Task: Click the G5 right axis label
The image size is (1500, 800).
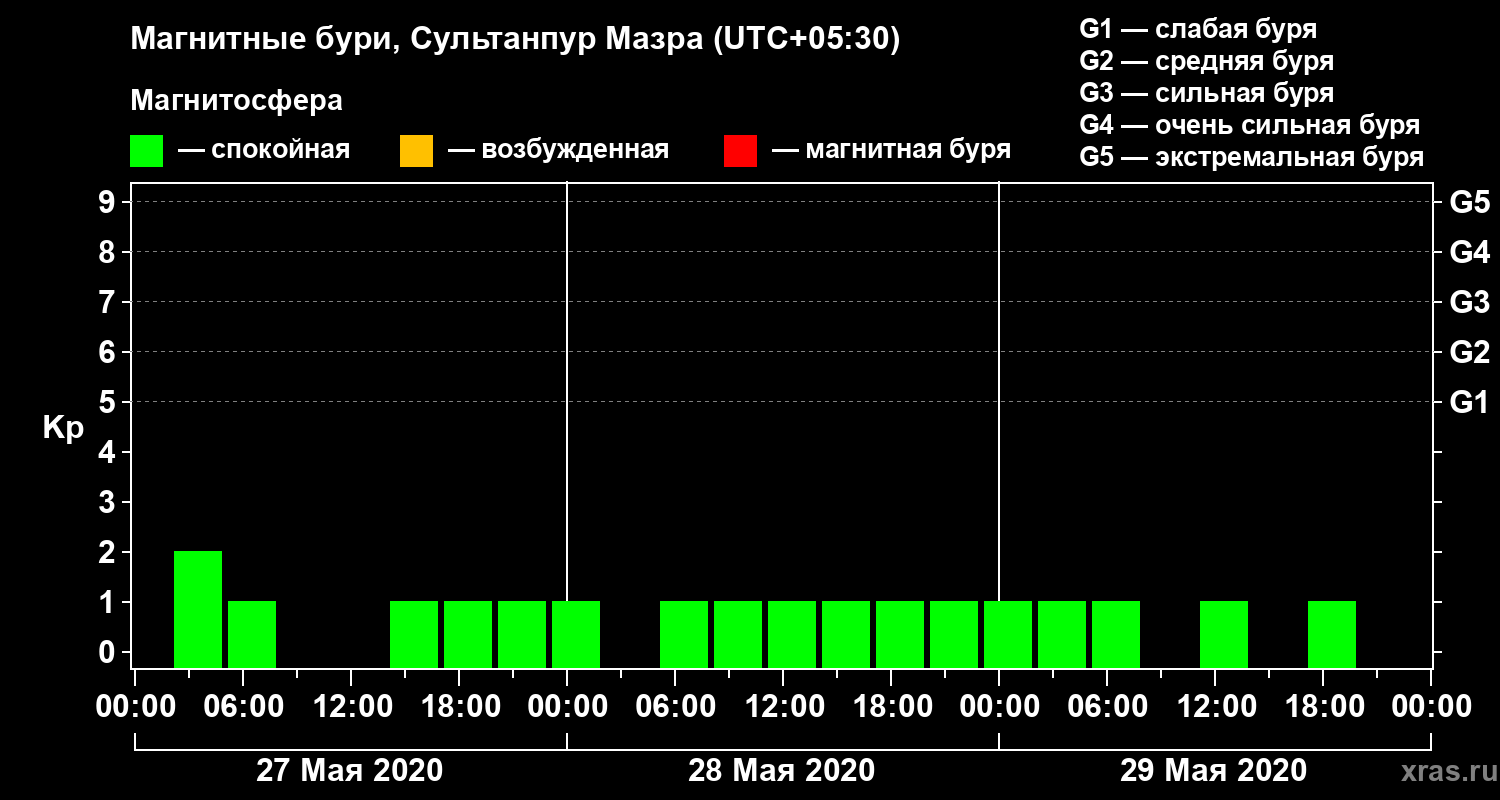Action: [x=1470, y=202]
